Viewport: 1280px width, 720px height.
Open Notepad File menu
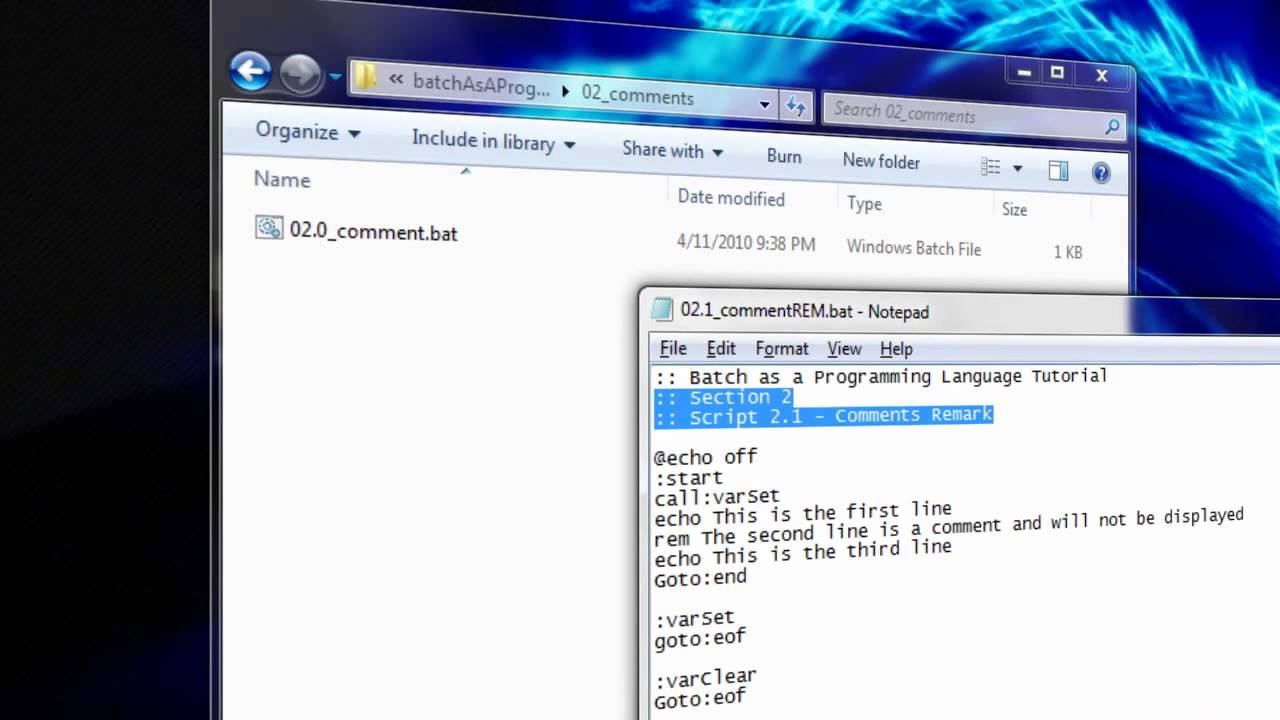[673, 348]
